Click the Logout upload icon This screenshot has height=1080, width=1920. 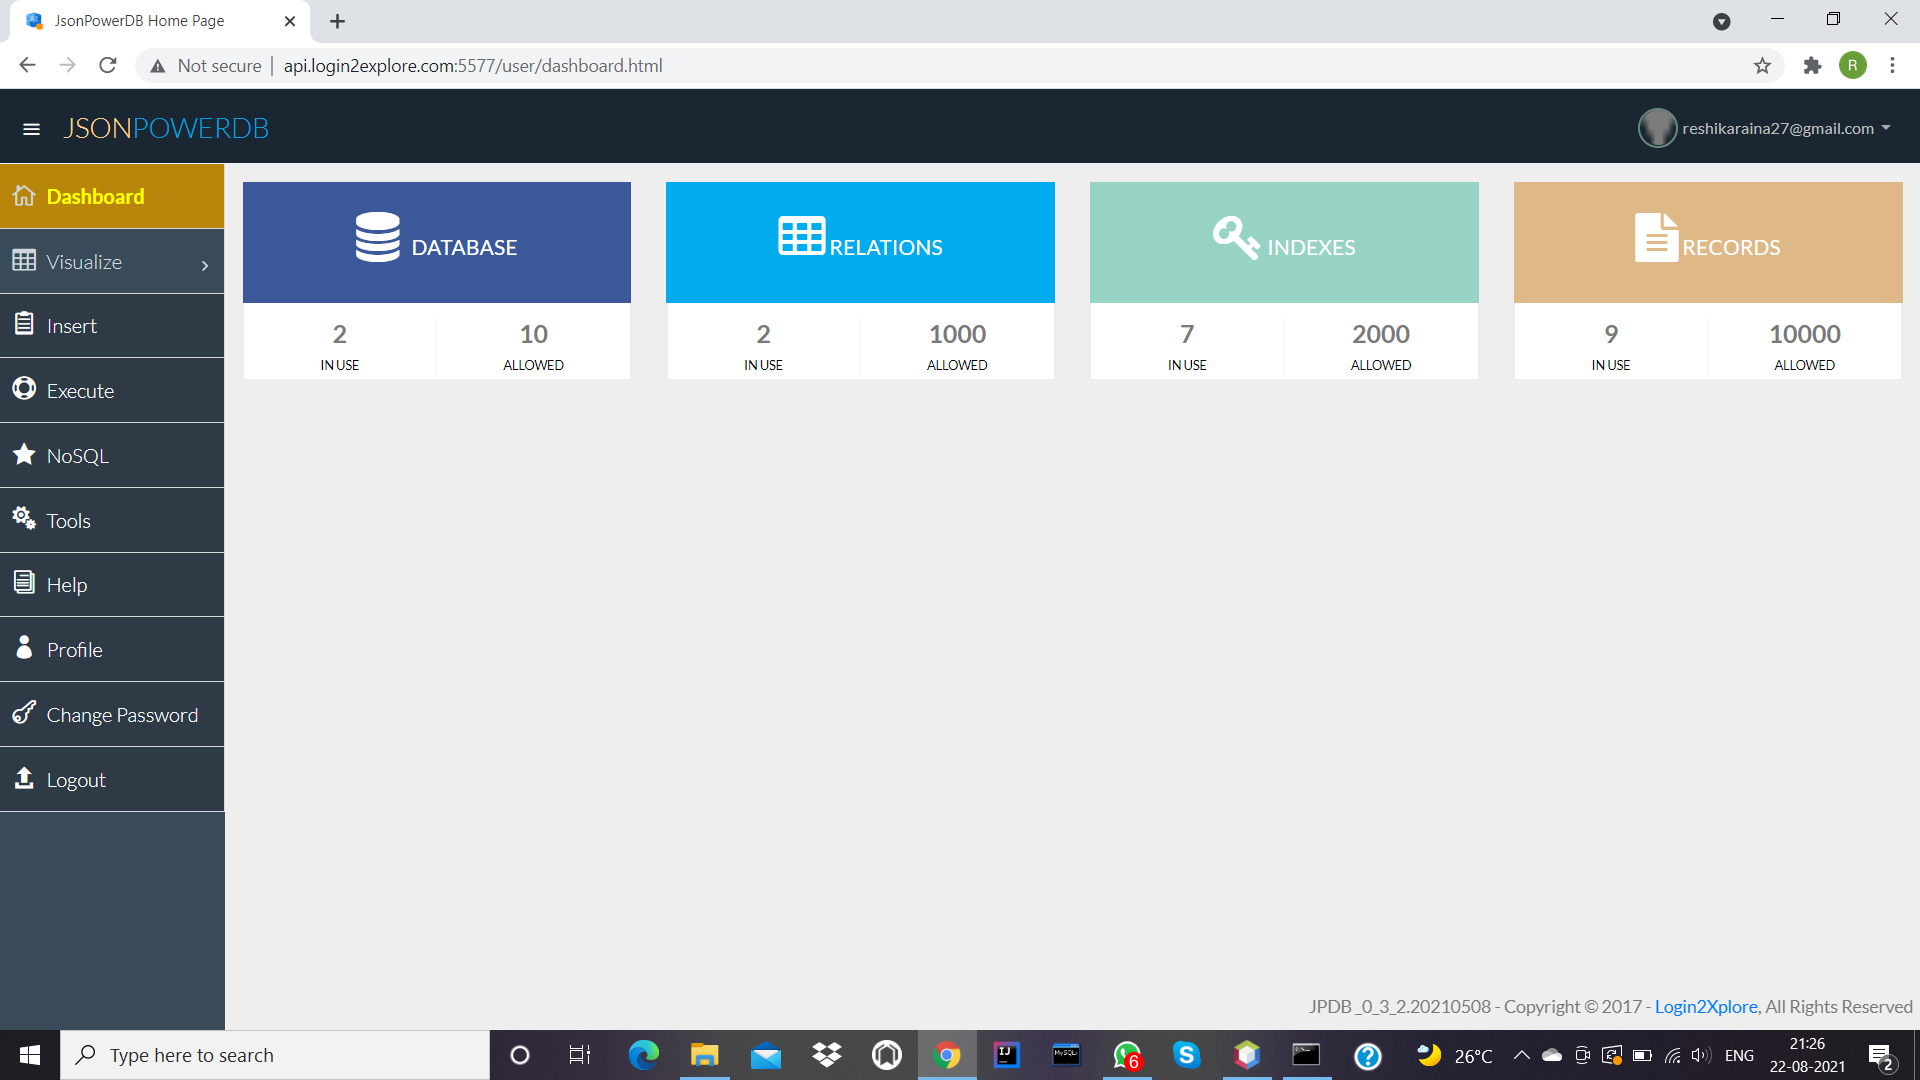[x=24, y=777]
